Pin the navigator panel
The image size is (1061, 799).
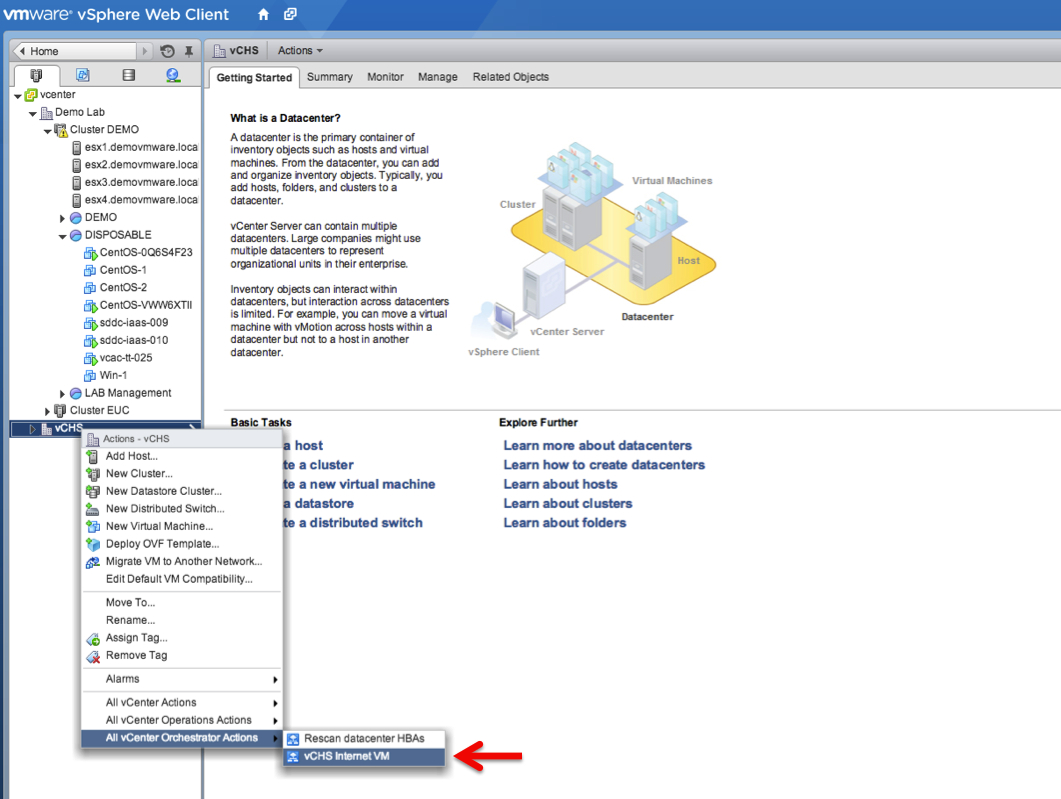point(189,51)
